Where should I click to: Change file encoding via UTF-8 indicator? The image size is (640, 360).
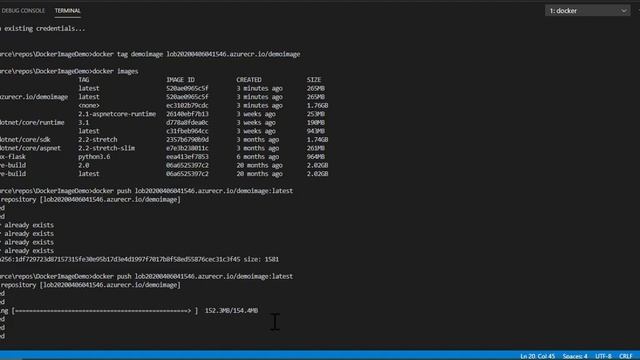(603, 356)
